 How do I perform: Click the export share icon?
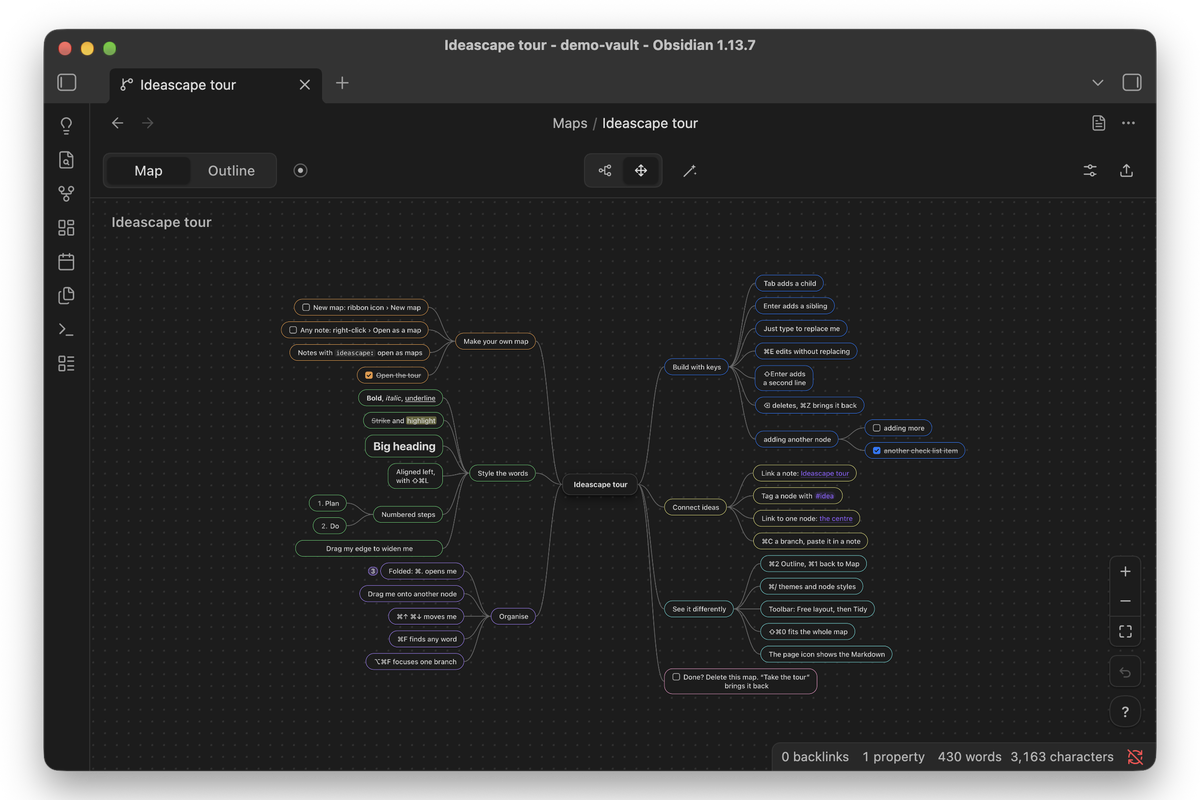[1126, 171]
